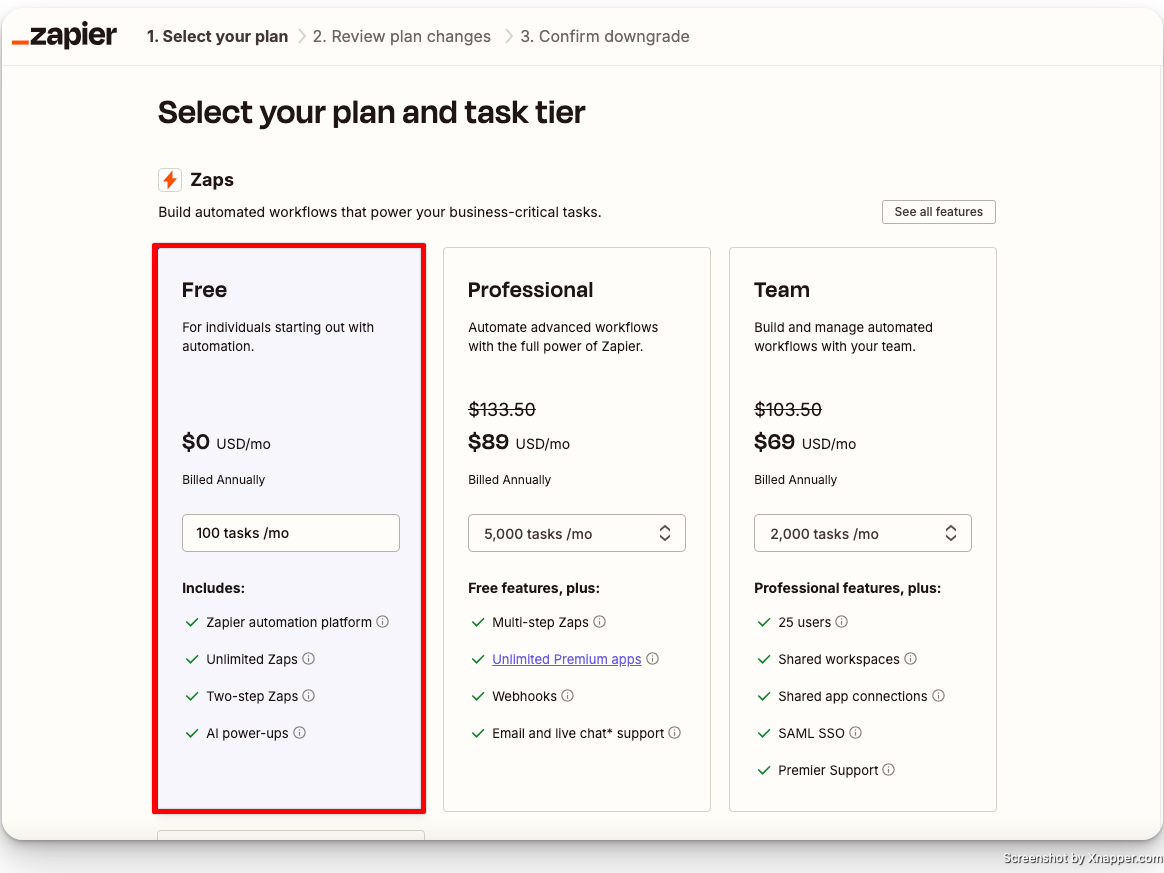
Task: Open info icon beside Multi-step Zaps
Action: pos(600,621)
